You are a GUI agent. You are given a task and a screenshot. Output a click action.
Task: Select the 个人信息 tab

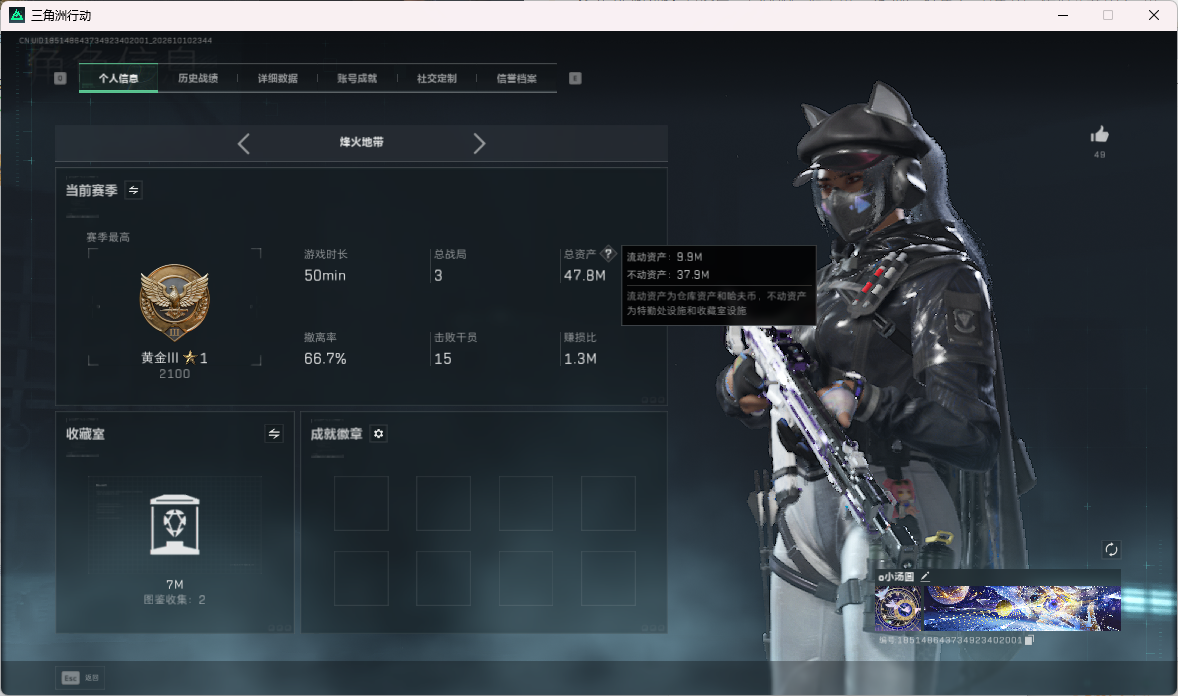(119, 78)
